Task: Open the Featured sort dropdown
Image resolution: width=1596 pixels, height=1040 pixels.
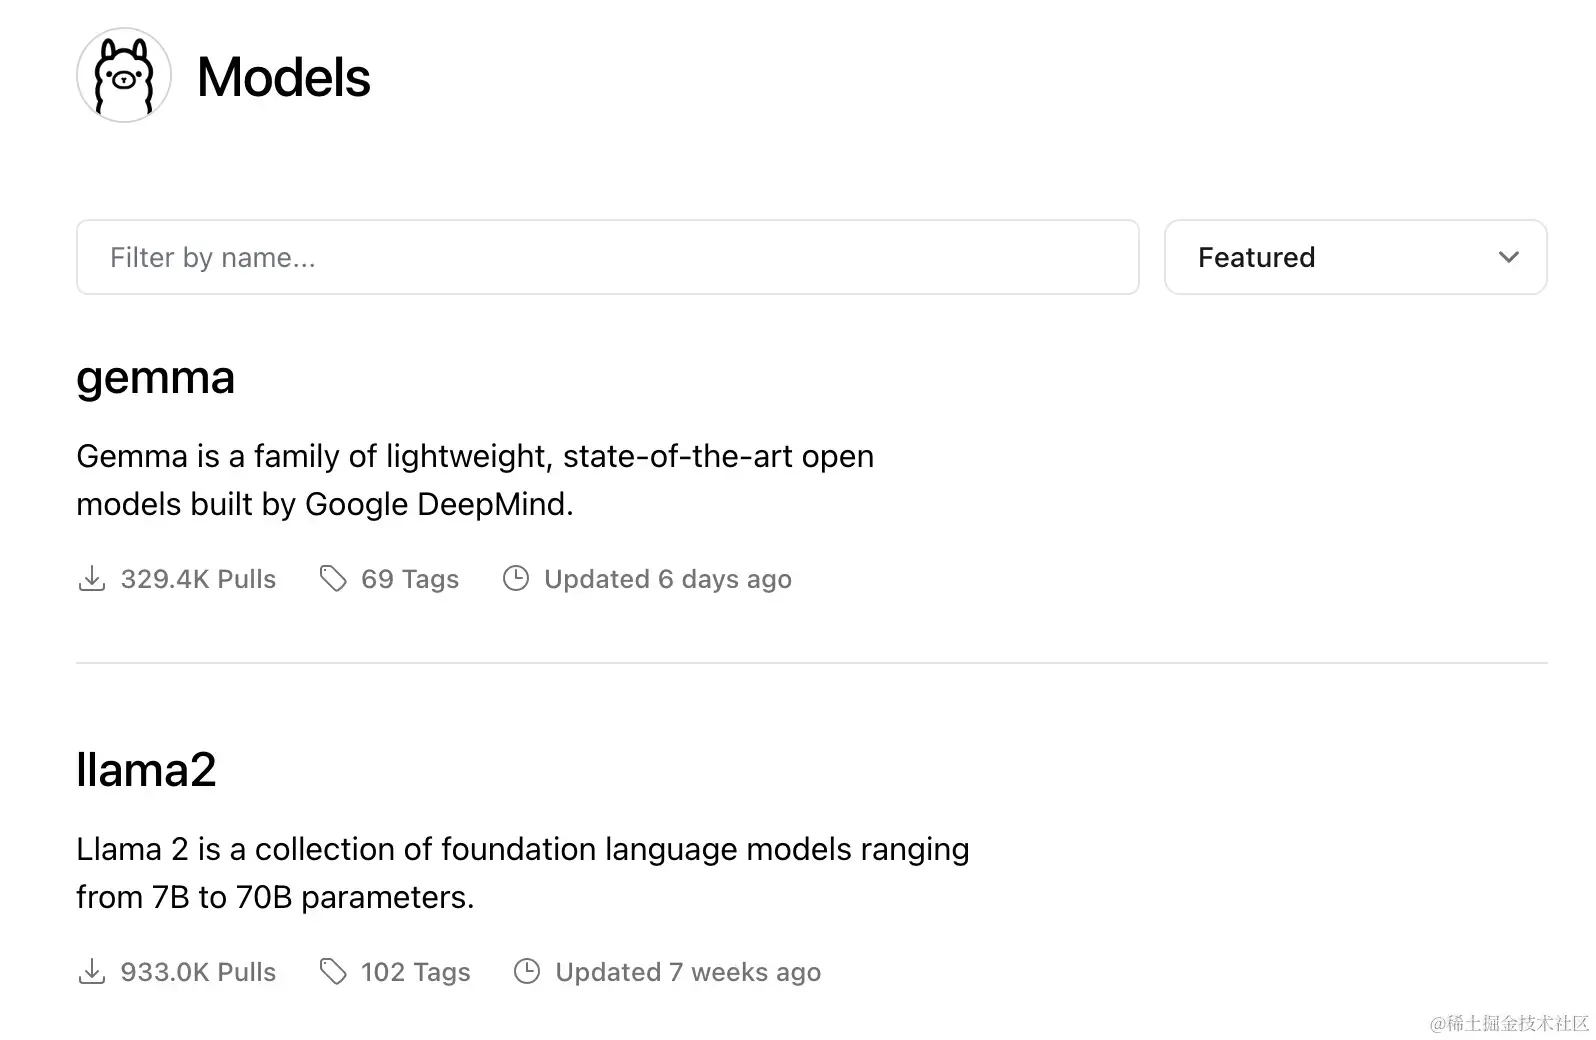Action: (x=1354, y=258)
